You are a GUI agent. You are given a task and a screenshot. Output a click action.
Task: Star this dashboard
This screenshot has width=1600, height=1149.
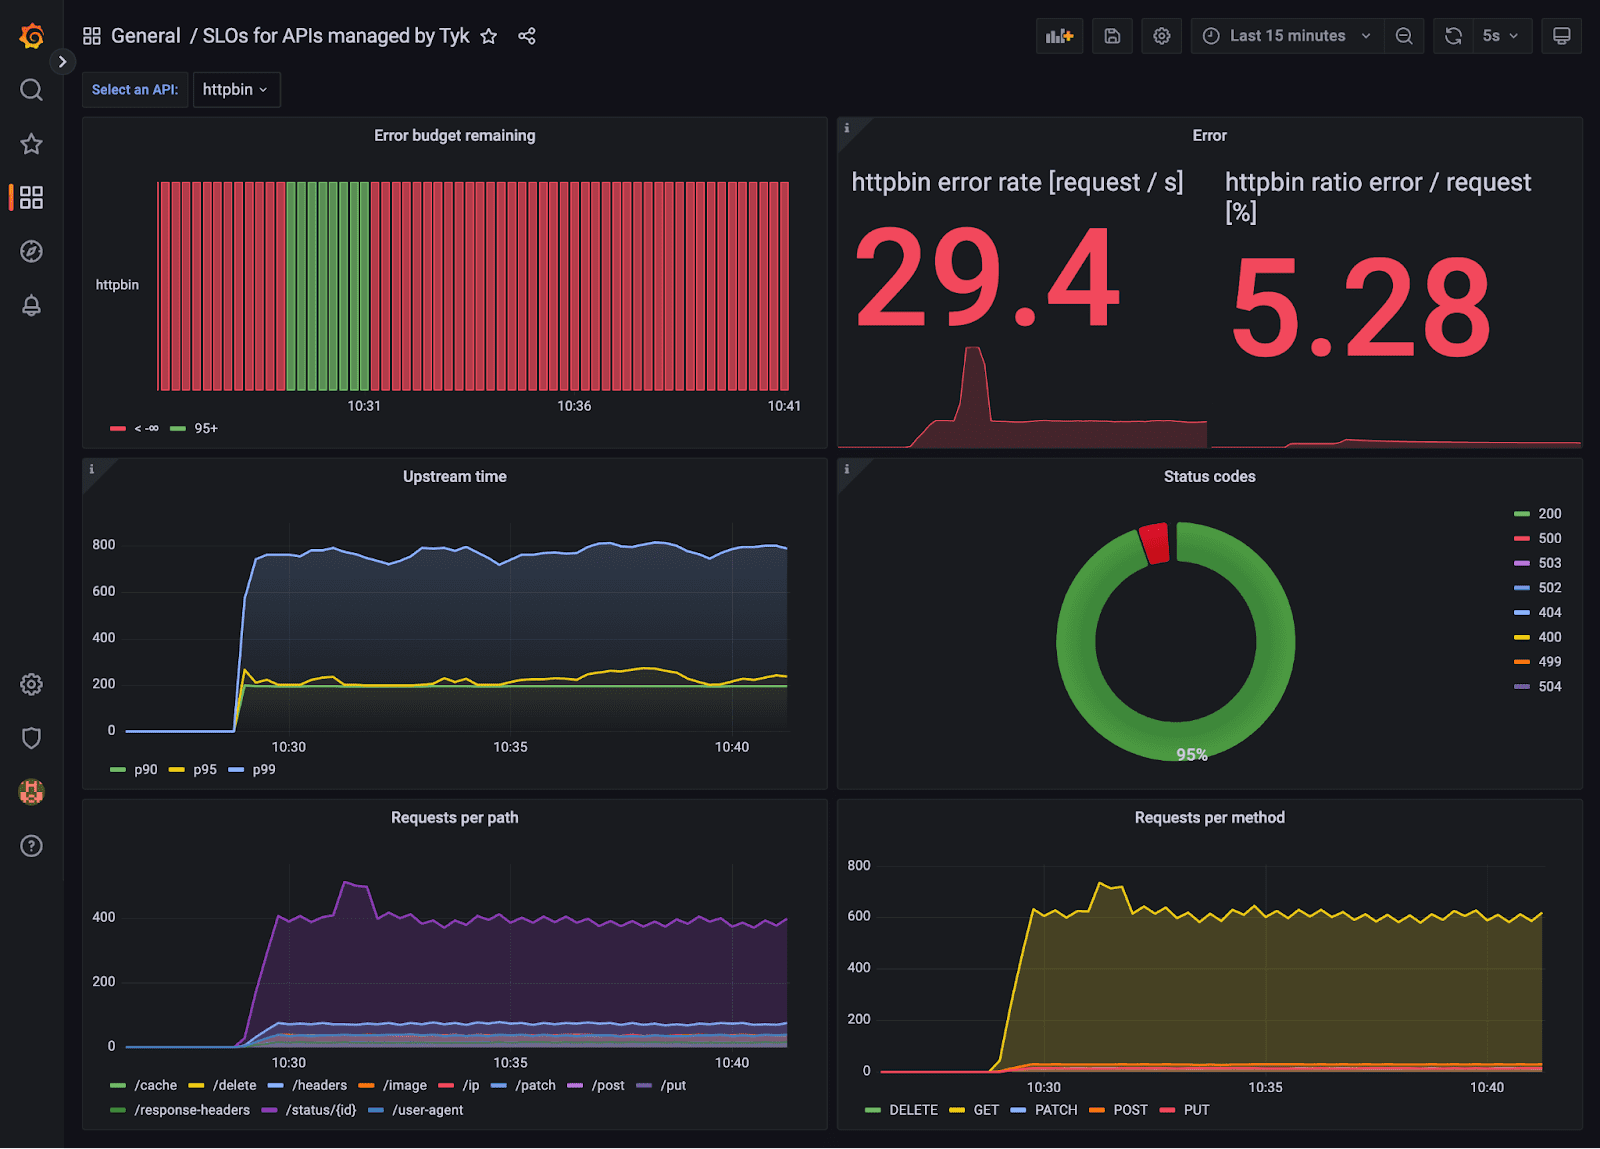click(488, 36)
